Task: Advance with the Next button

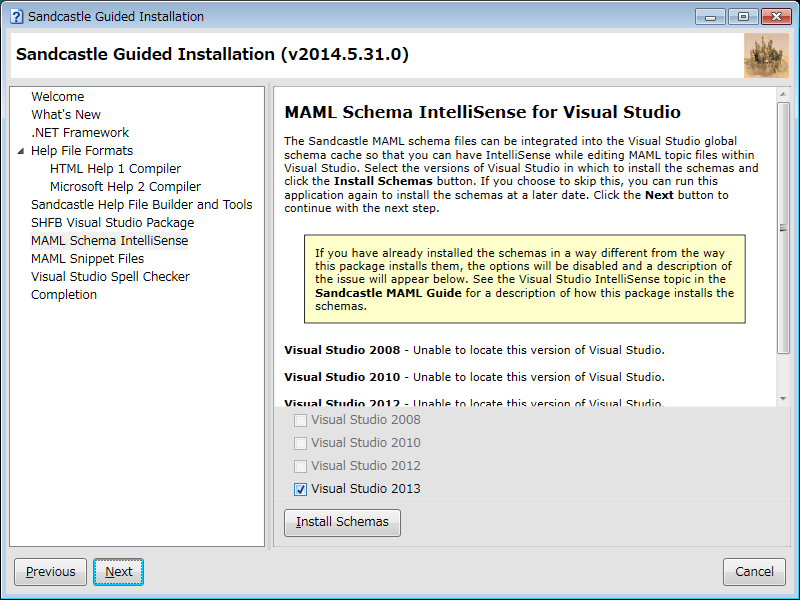Action: [118, 572]
